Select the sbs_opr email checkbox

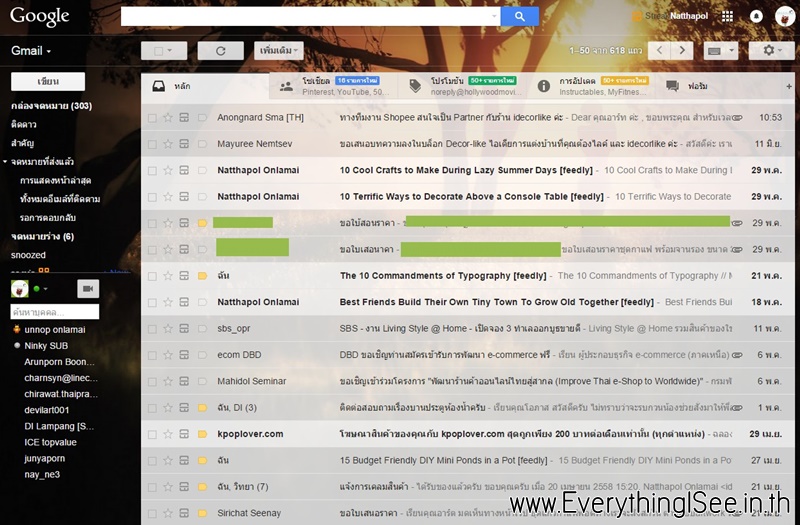pos(152,329)
